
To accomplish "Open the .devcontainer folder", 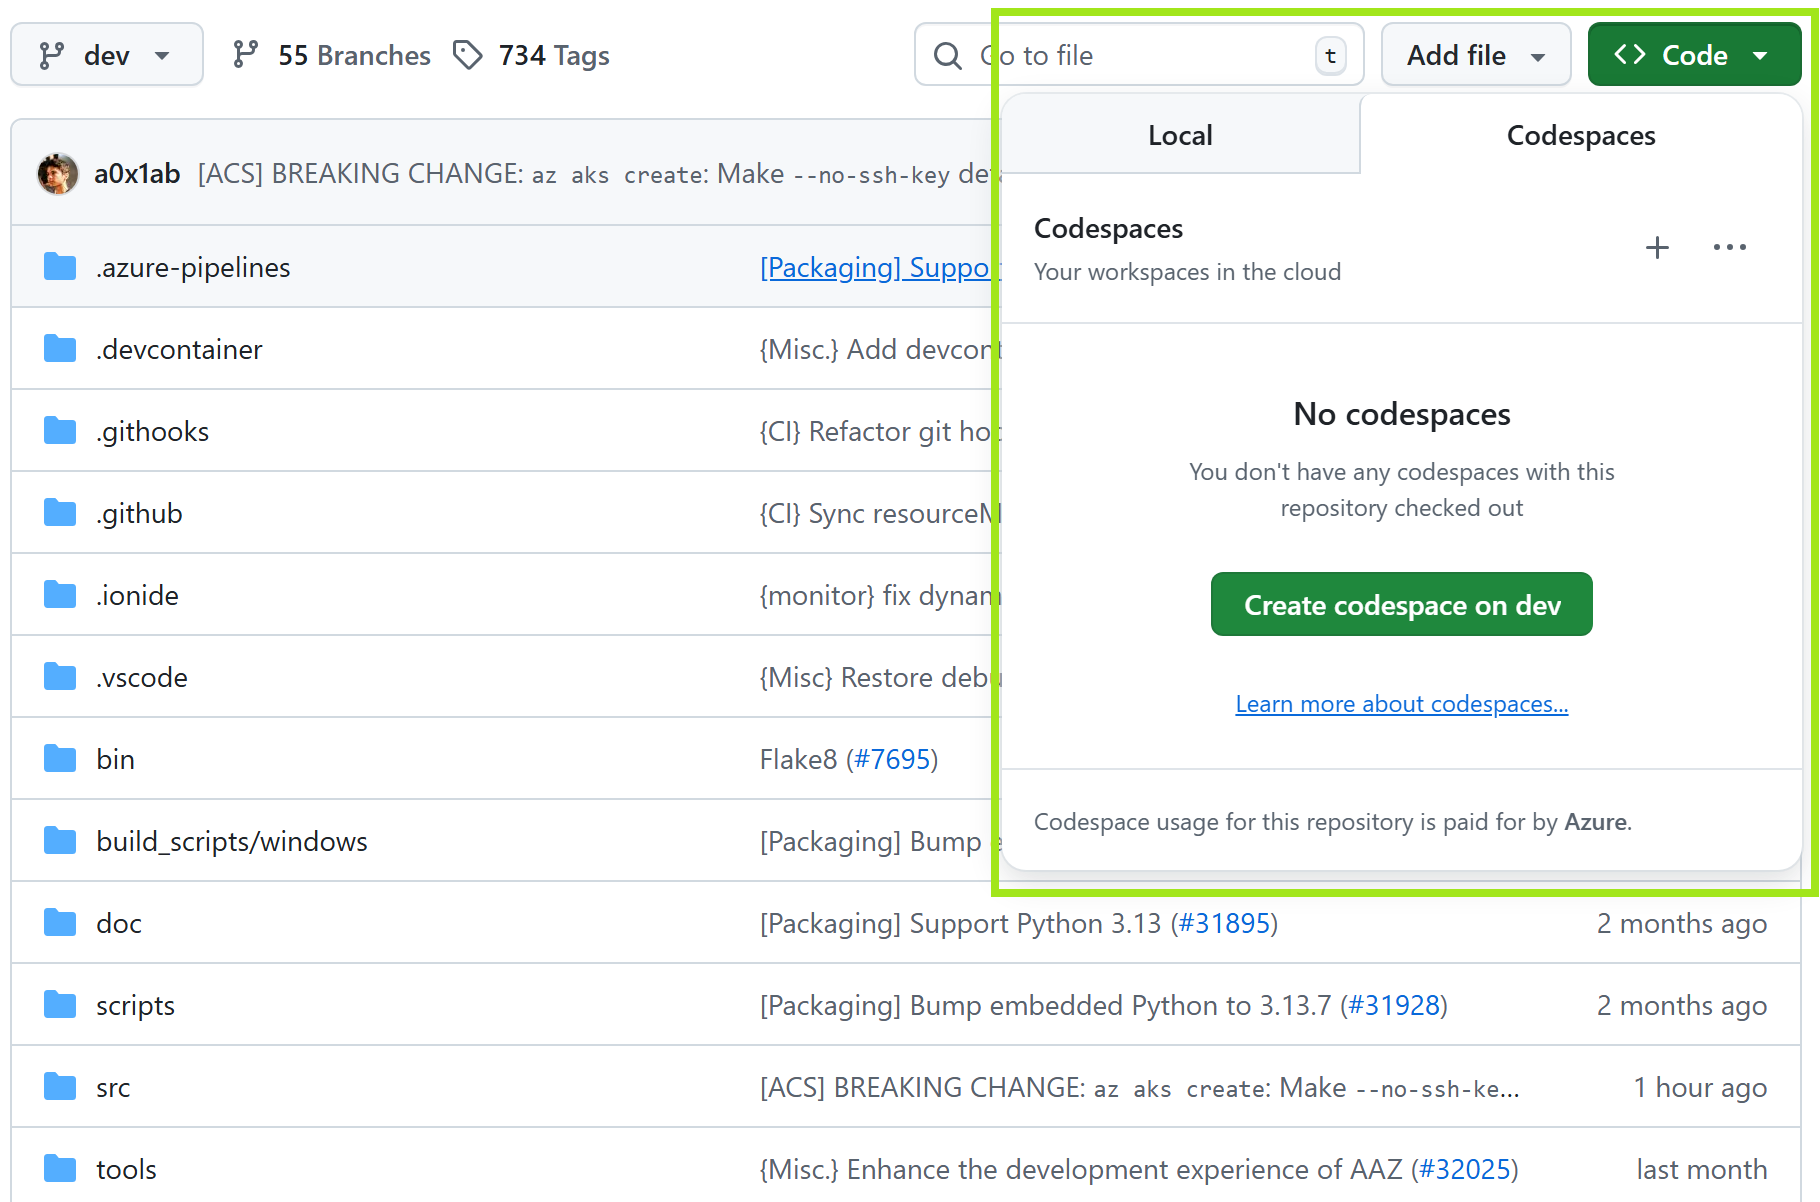I will [x=179, y=349].
